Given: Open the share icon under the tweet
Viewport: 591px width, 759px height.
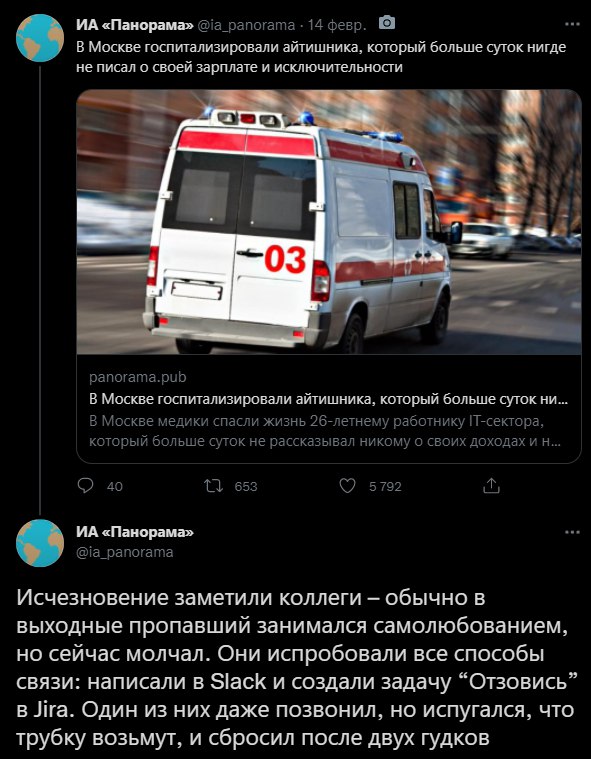Looking at the screenshot, I should [491, 486].
